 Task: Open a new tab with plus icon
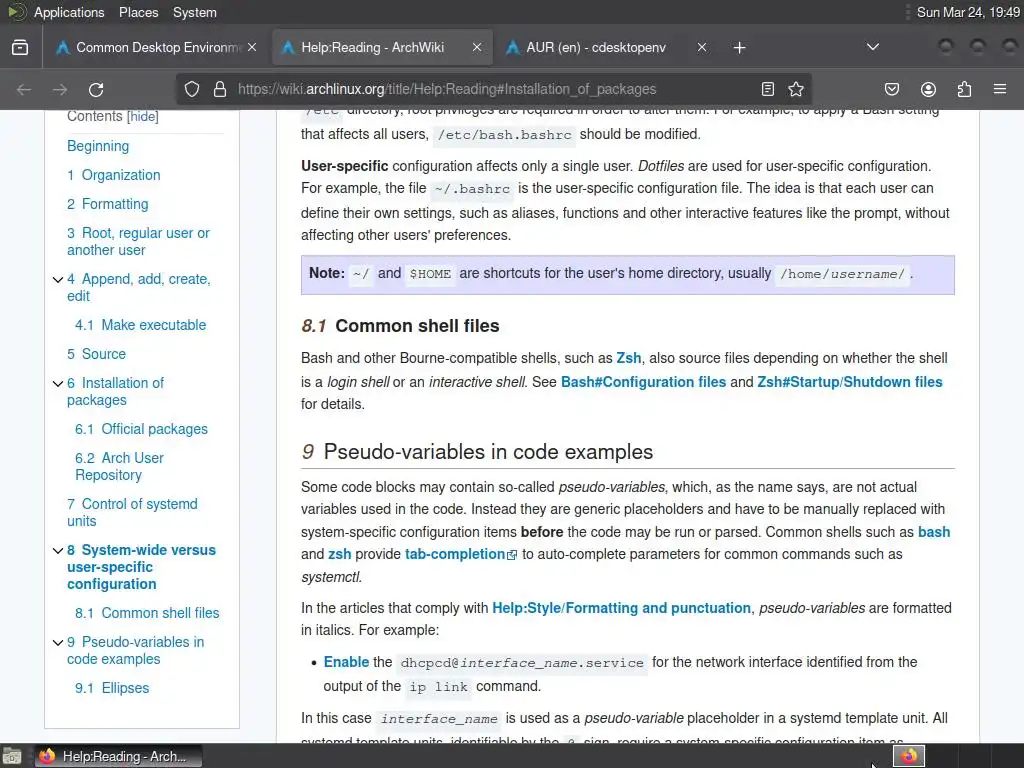pos(739,48)
